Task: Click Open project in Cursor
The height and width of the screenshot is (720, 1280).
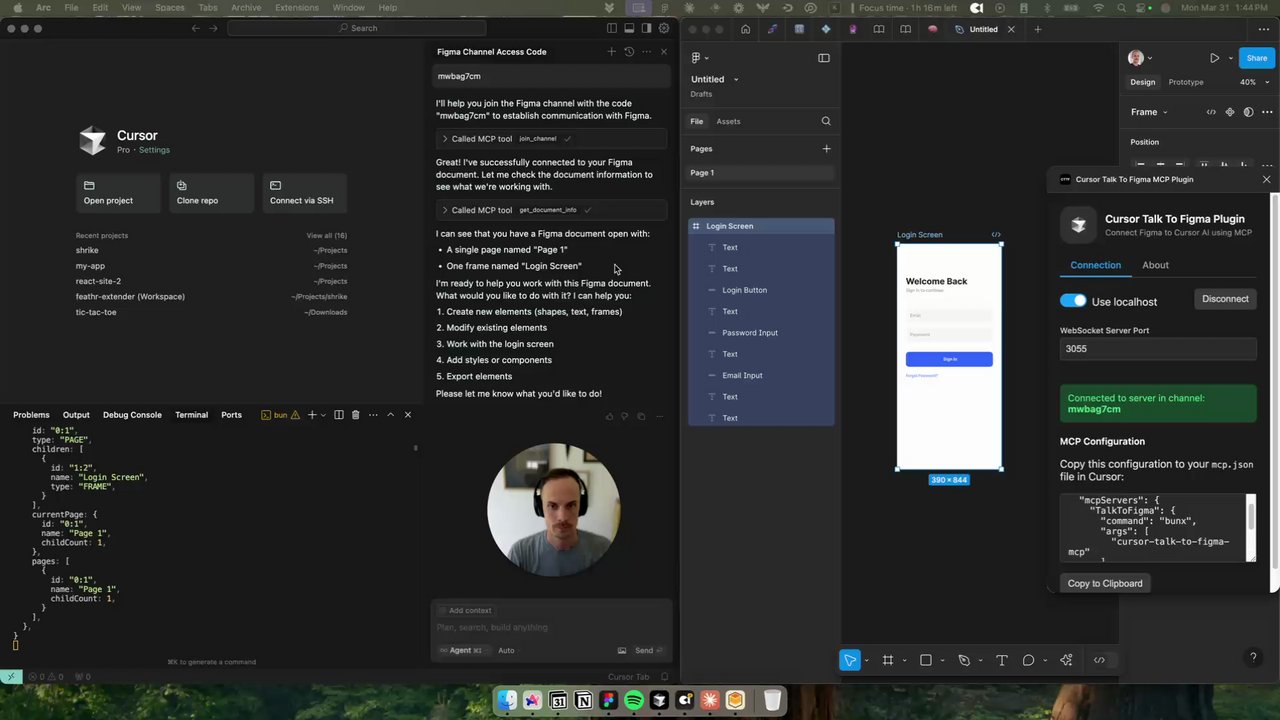Action: point(118,193)
